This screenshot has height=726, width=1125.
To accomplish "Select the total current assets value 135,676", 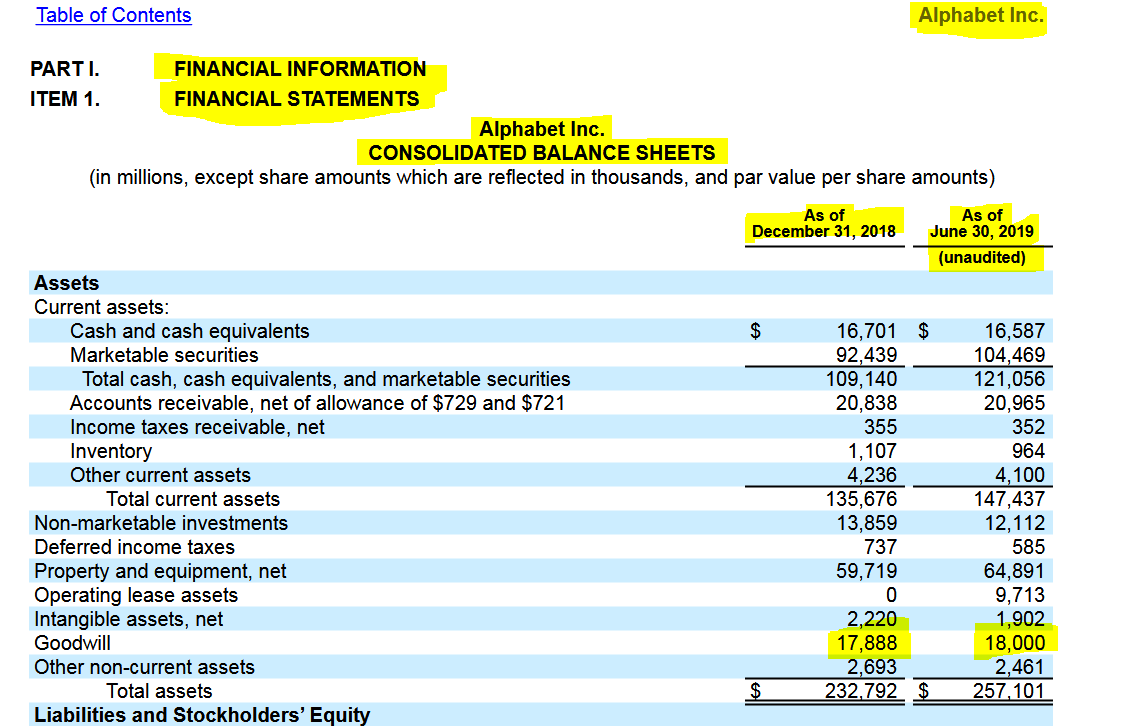I will click(861, 499).
